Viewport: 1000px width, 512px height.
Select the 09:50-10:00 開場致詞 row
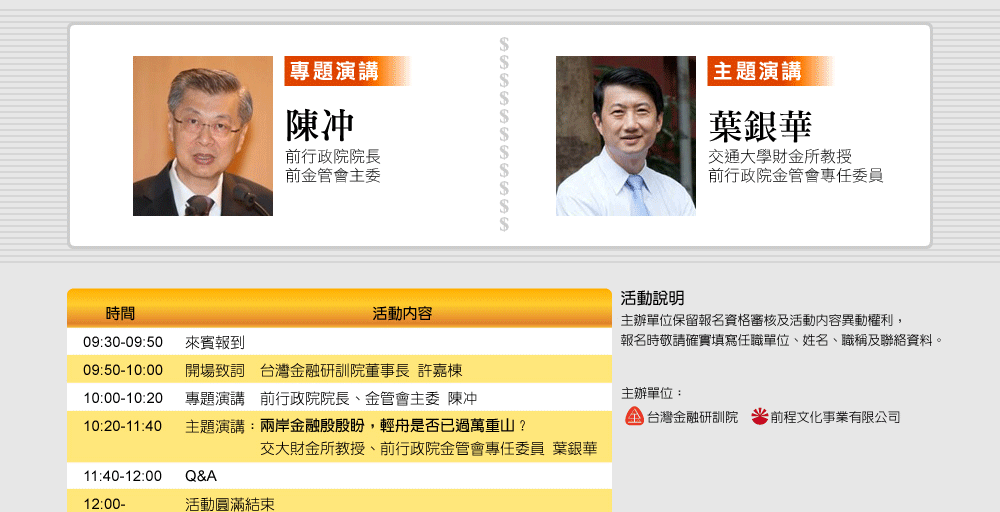[339, 370]
